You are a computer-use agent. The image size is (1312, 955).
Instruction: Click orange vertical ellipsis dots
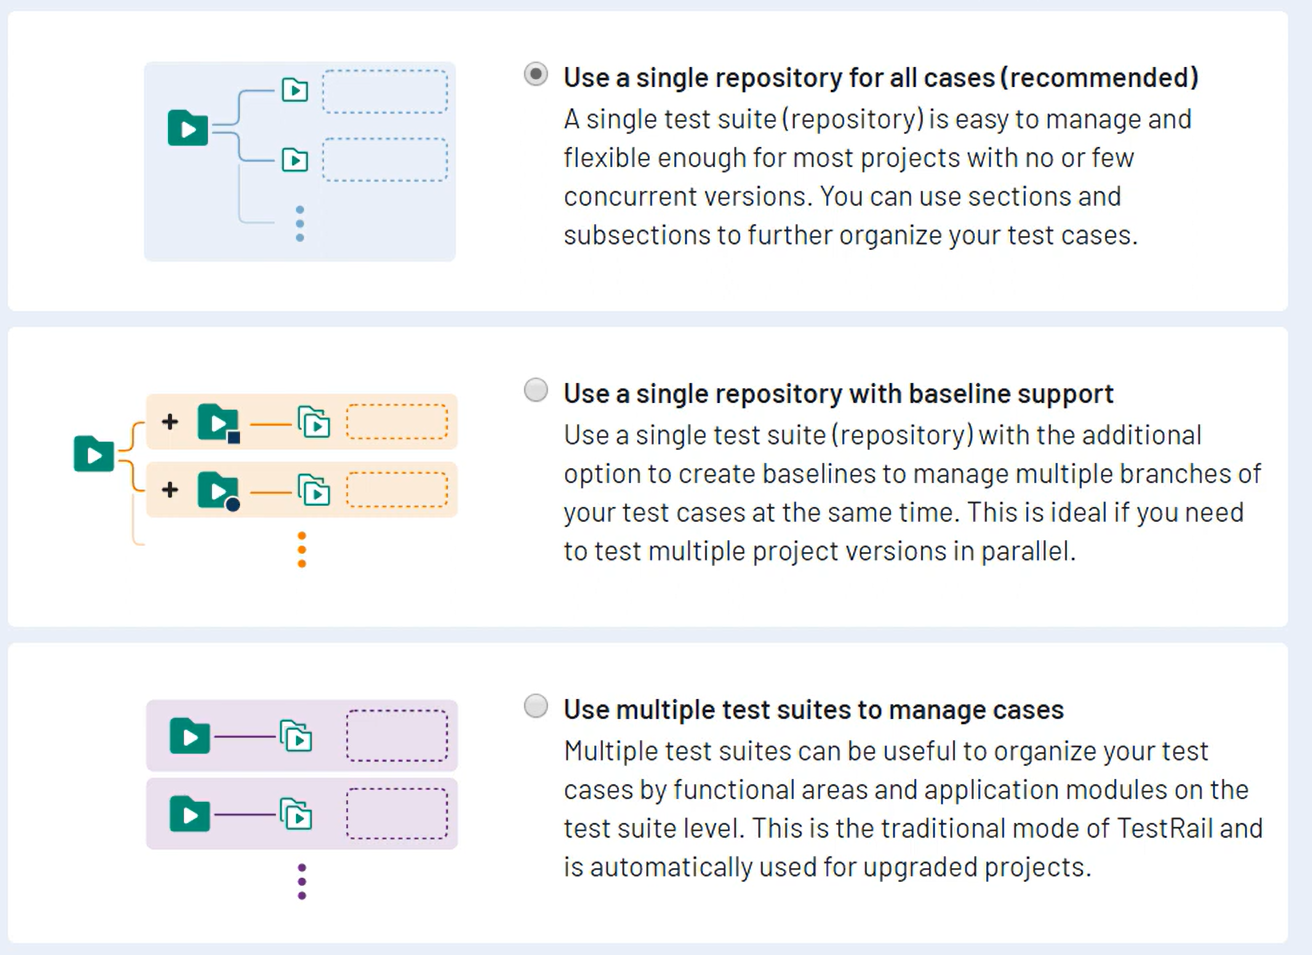pos(302,550)
